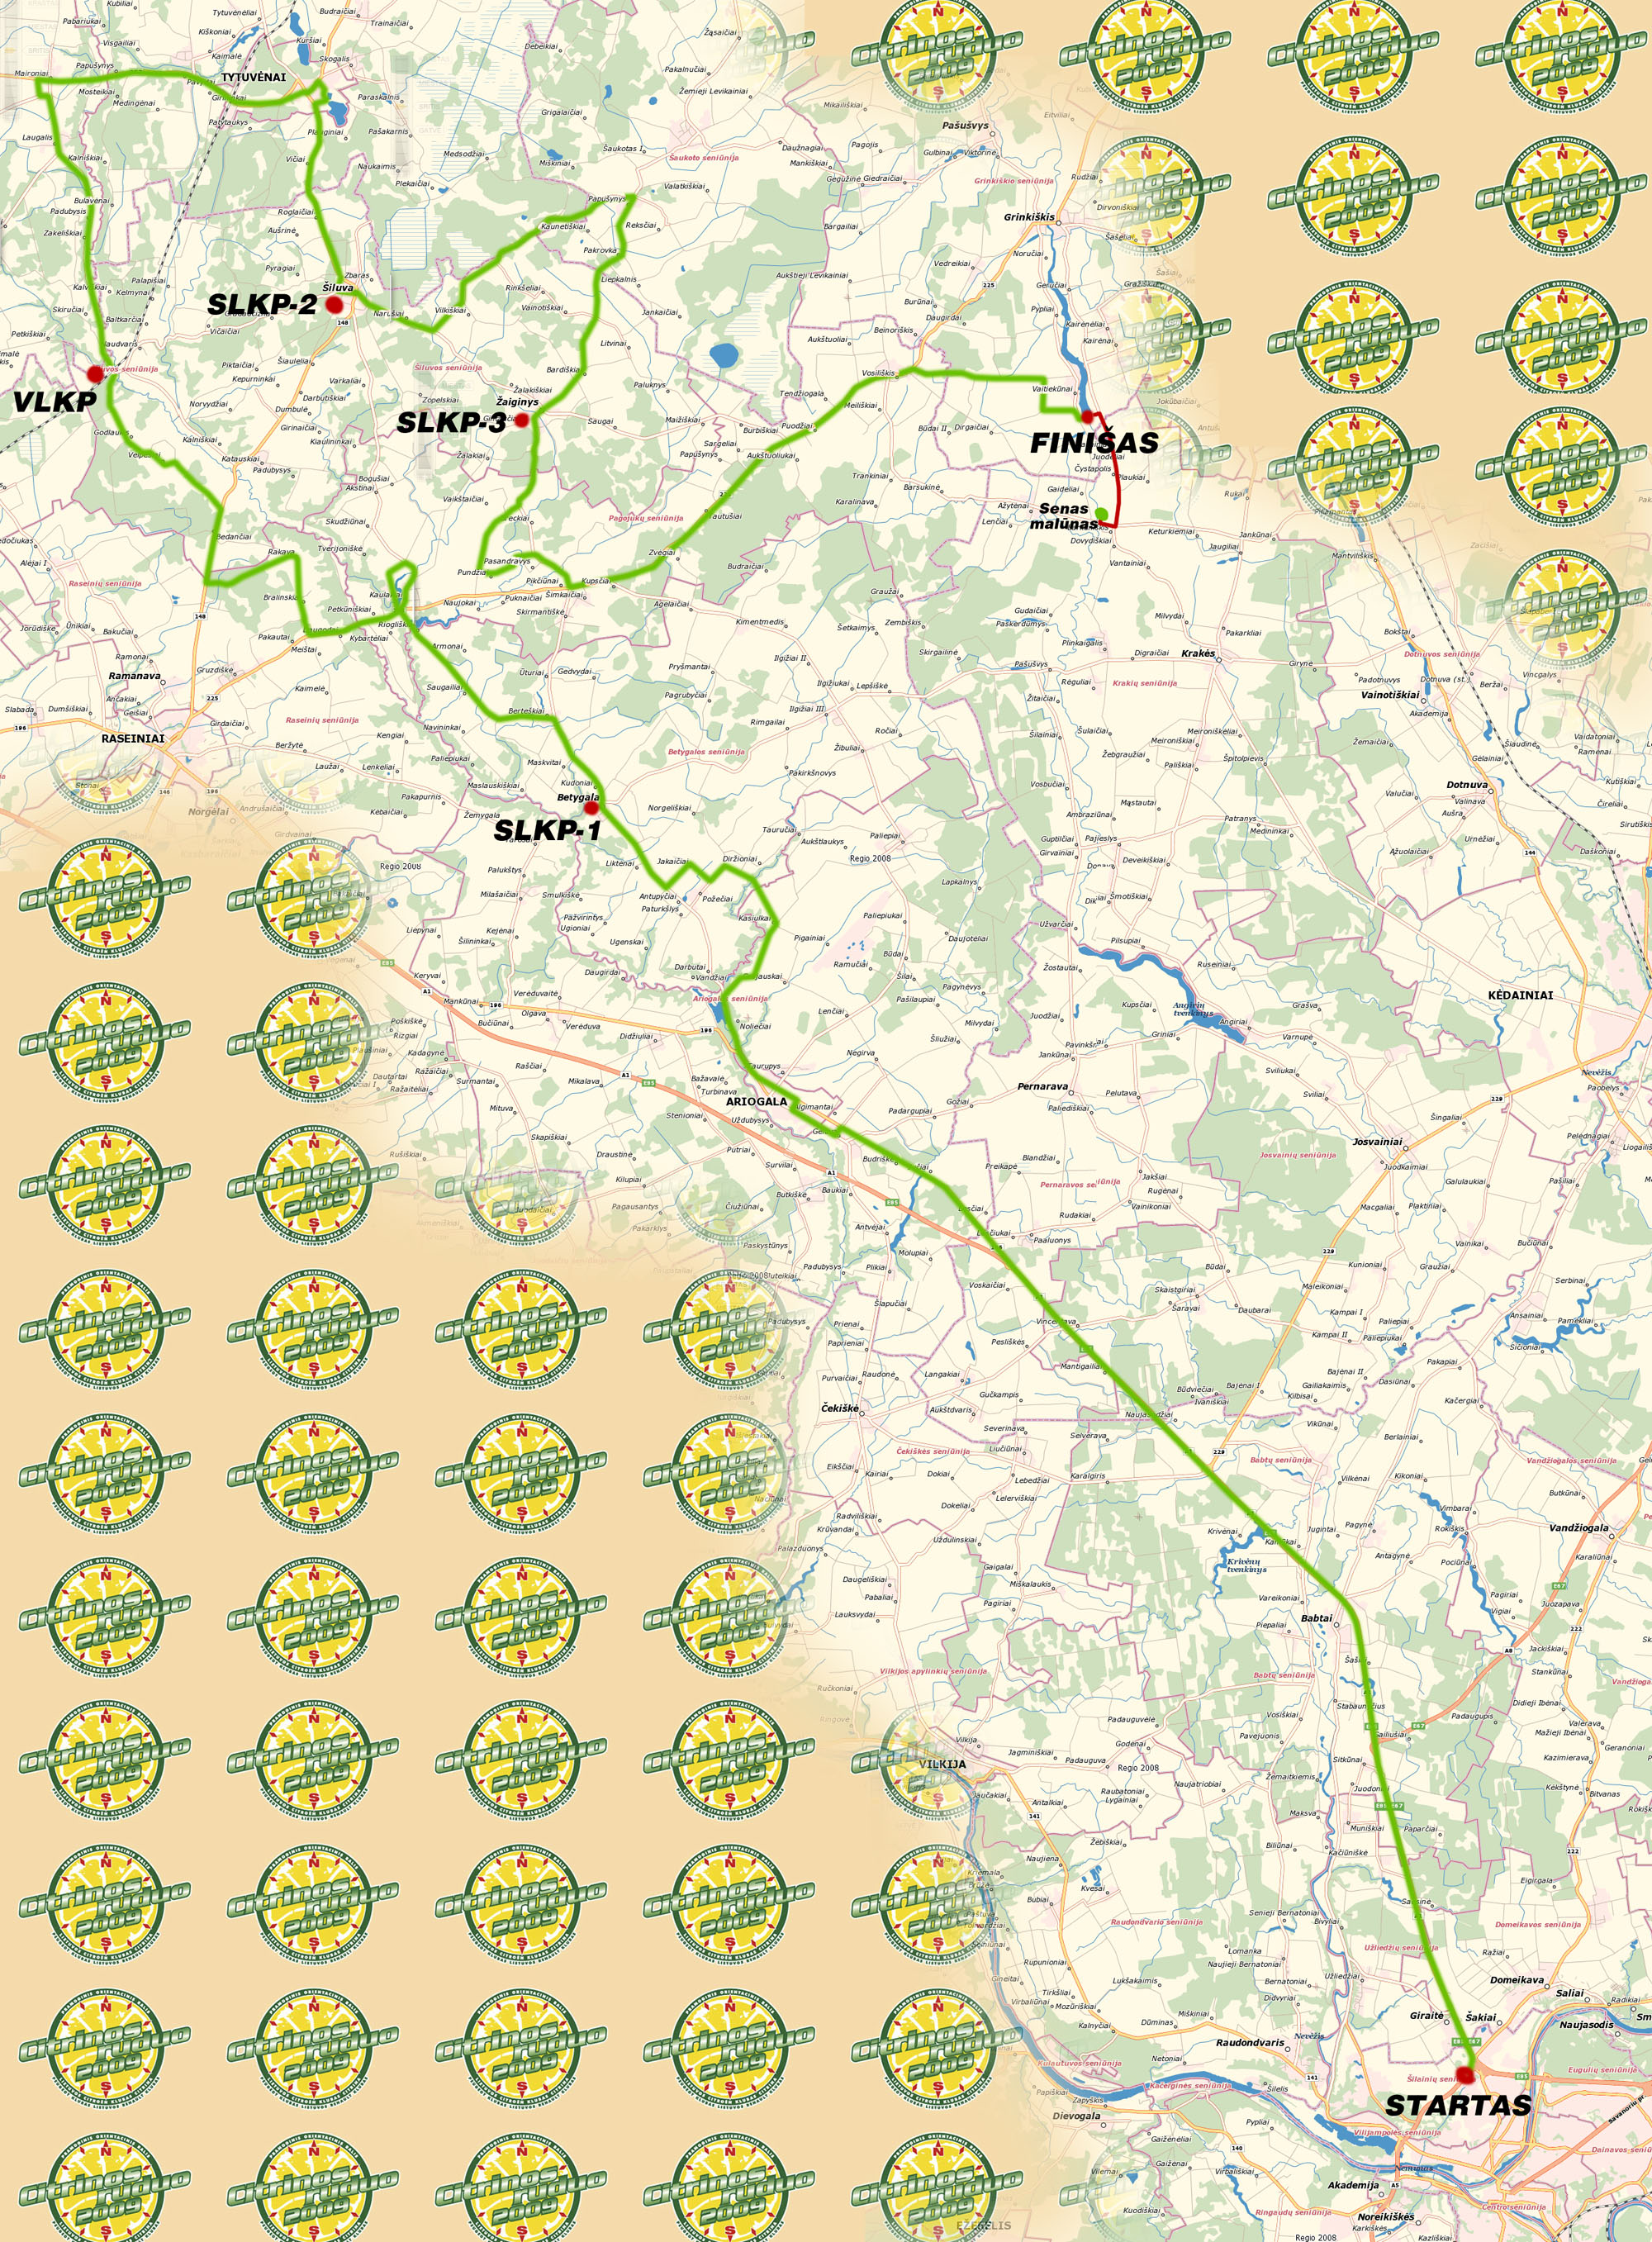This screenshot has width=1652, height=2242.
Task: Click the Saukoto seniūnija district label
Action: pyautogui.click(x=704, y=157)
